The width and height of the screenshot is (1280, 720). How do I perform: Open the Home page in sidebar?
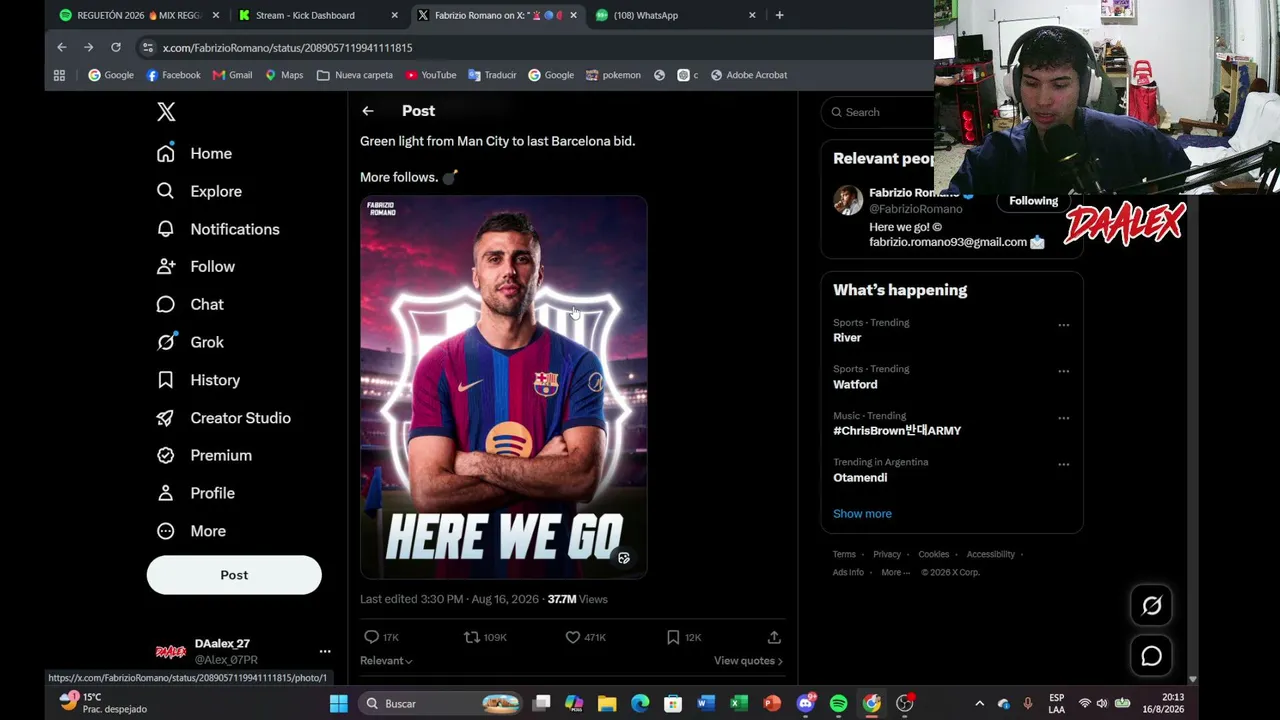195,154
